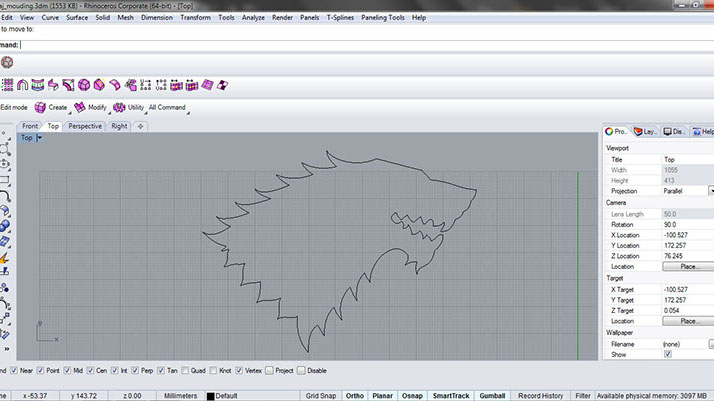Uncheck the wallpaper Show checkbox
The height and width of the screenshot is (401, 714).
(668, 354)
